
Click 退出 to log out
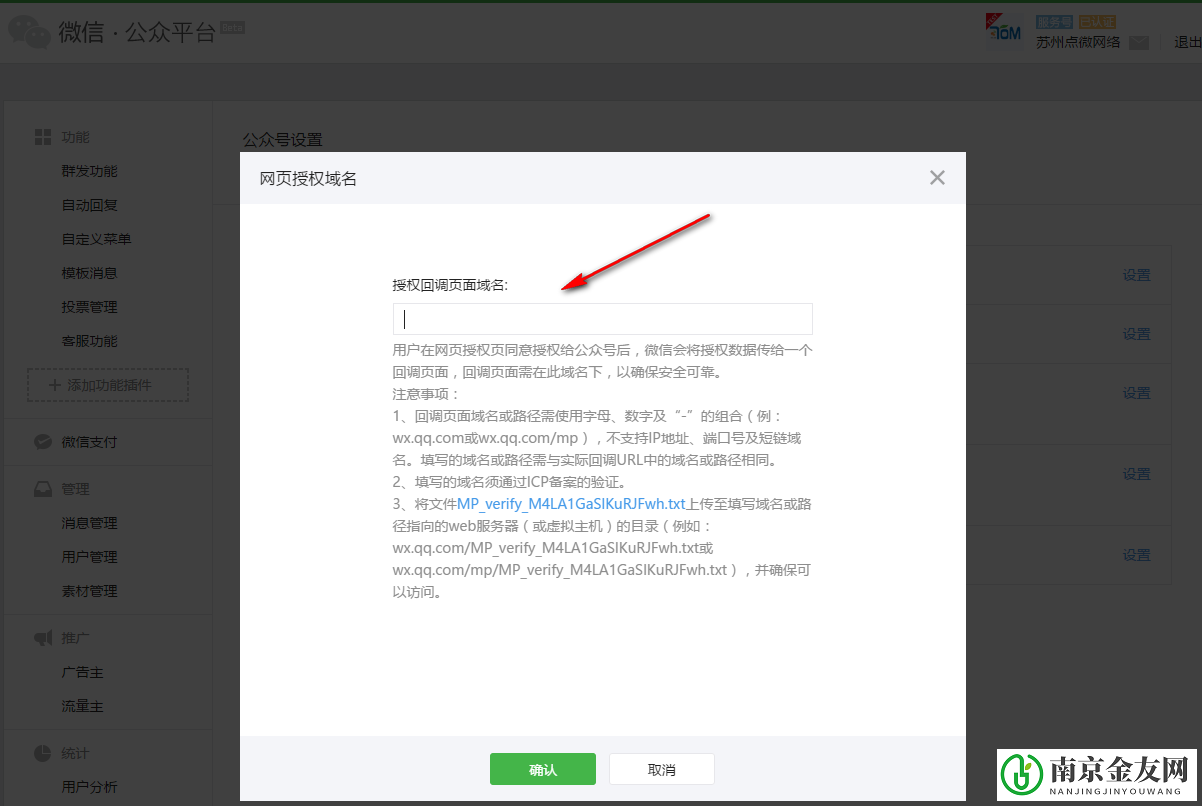tap(1186, 42)
